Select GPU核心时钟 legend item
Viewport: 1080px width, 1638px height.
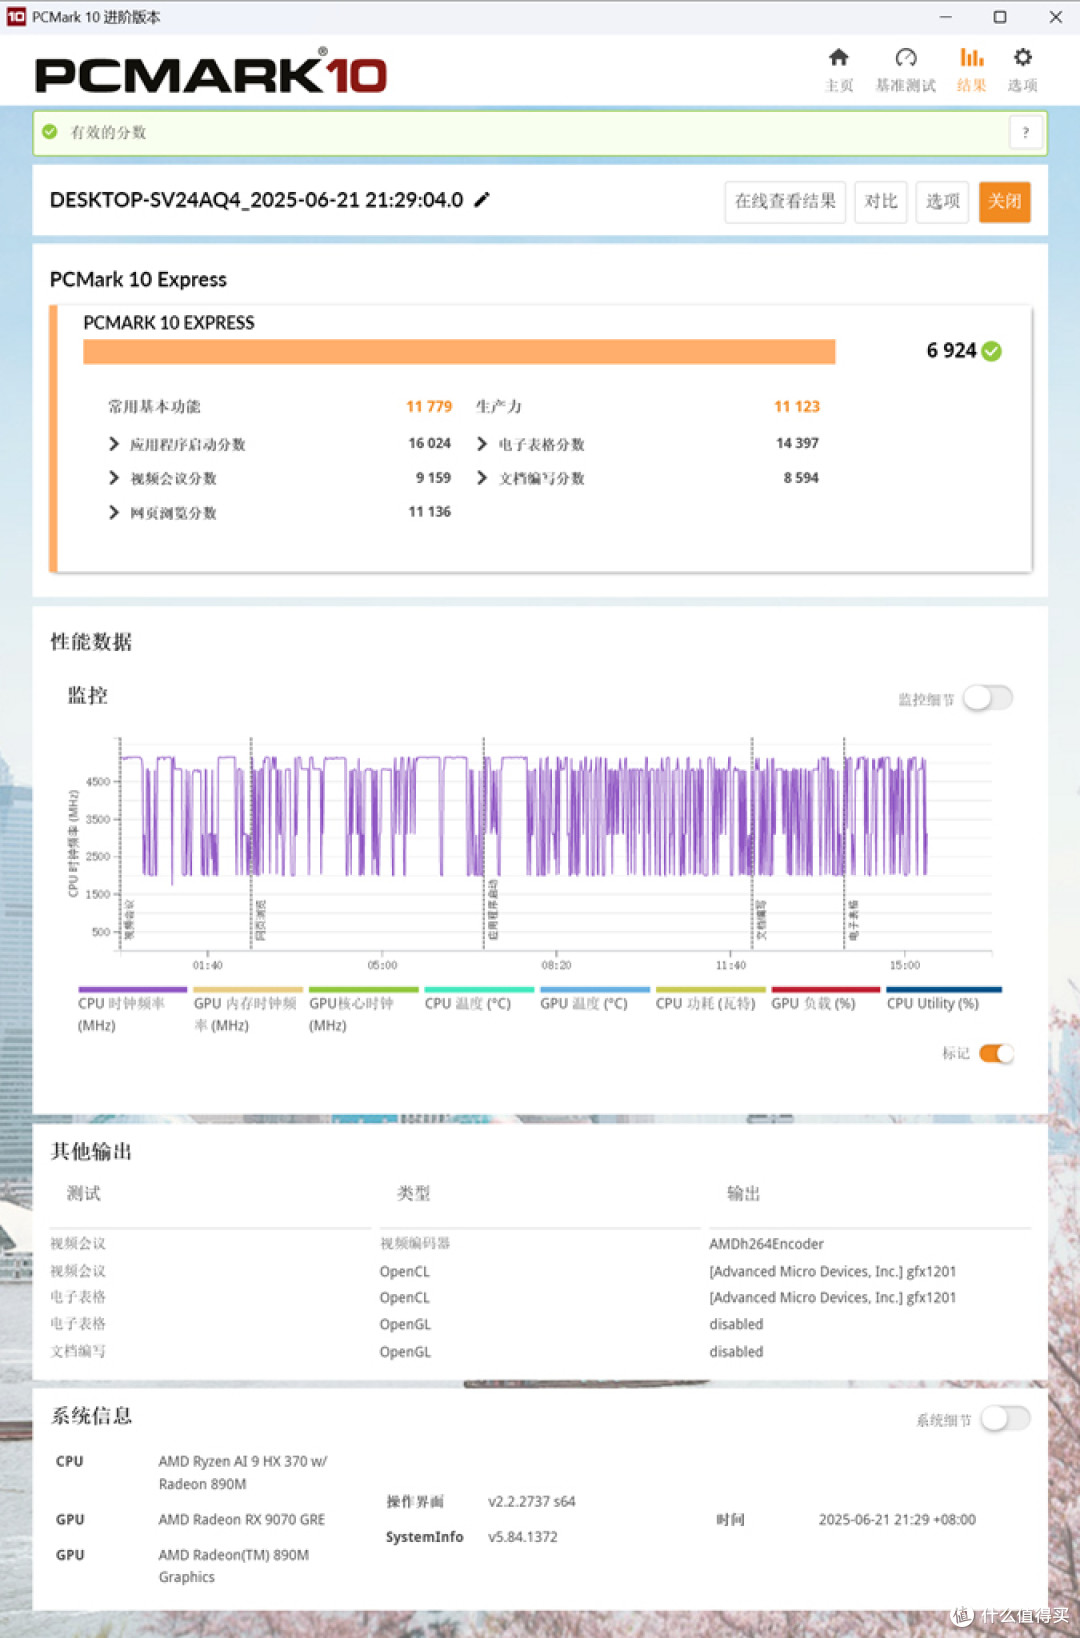[363, 1008]
